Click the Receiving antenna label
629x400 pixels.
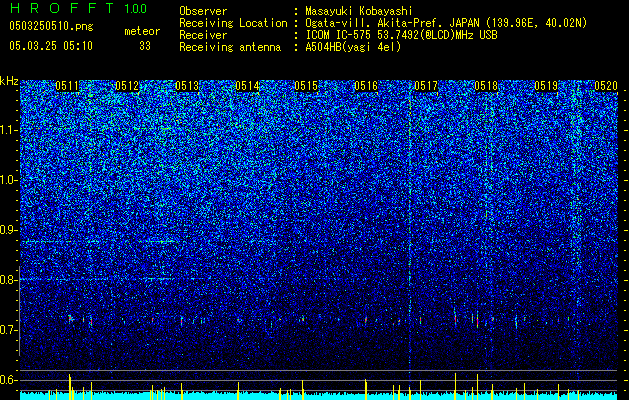point(230,47)
